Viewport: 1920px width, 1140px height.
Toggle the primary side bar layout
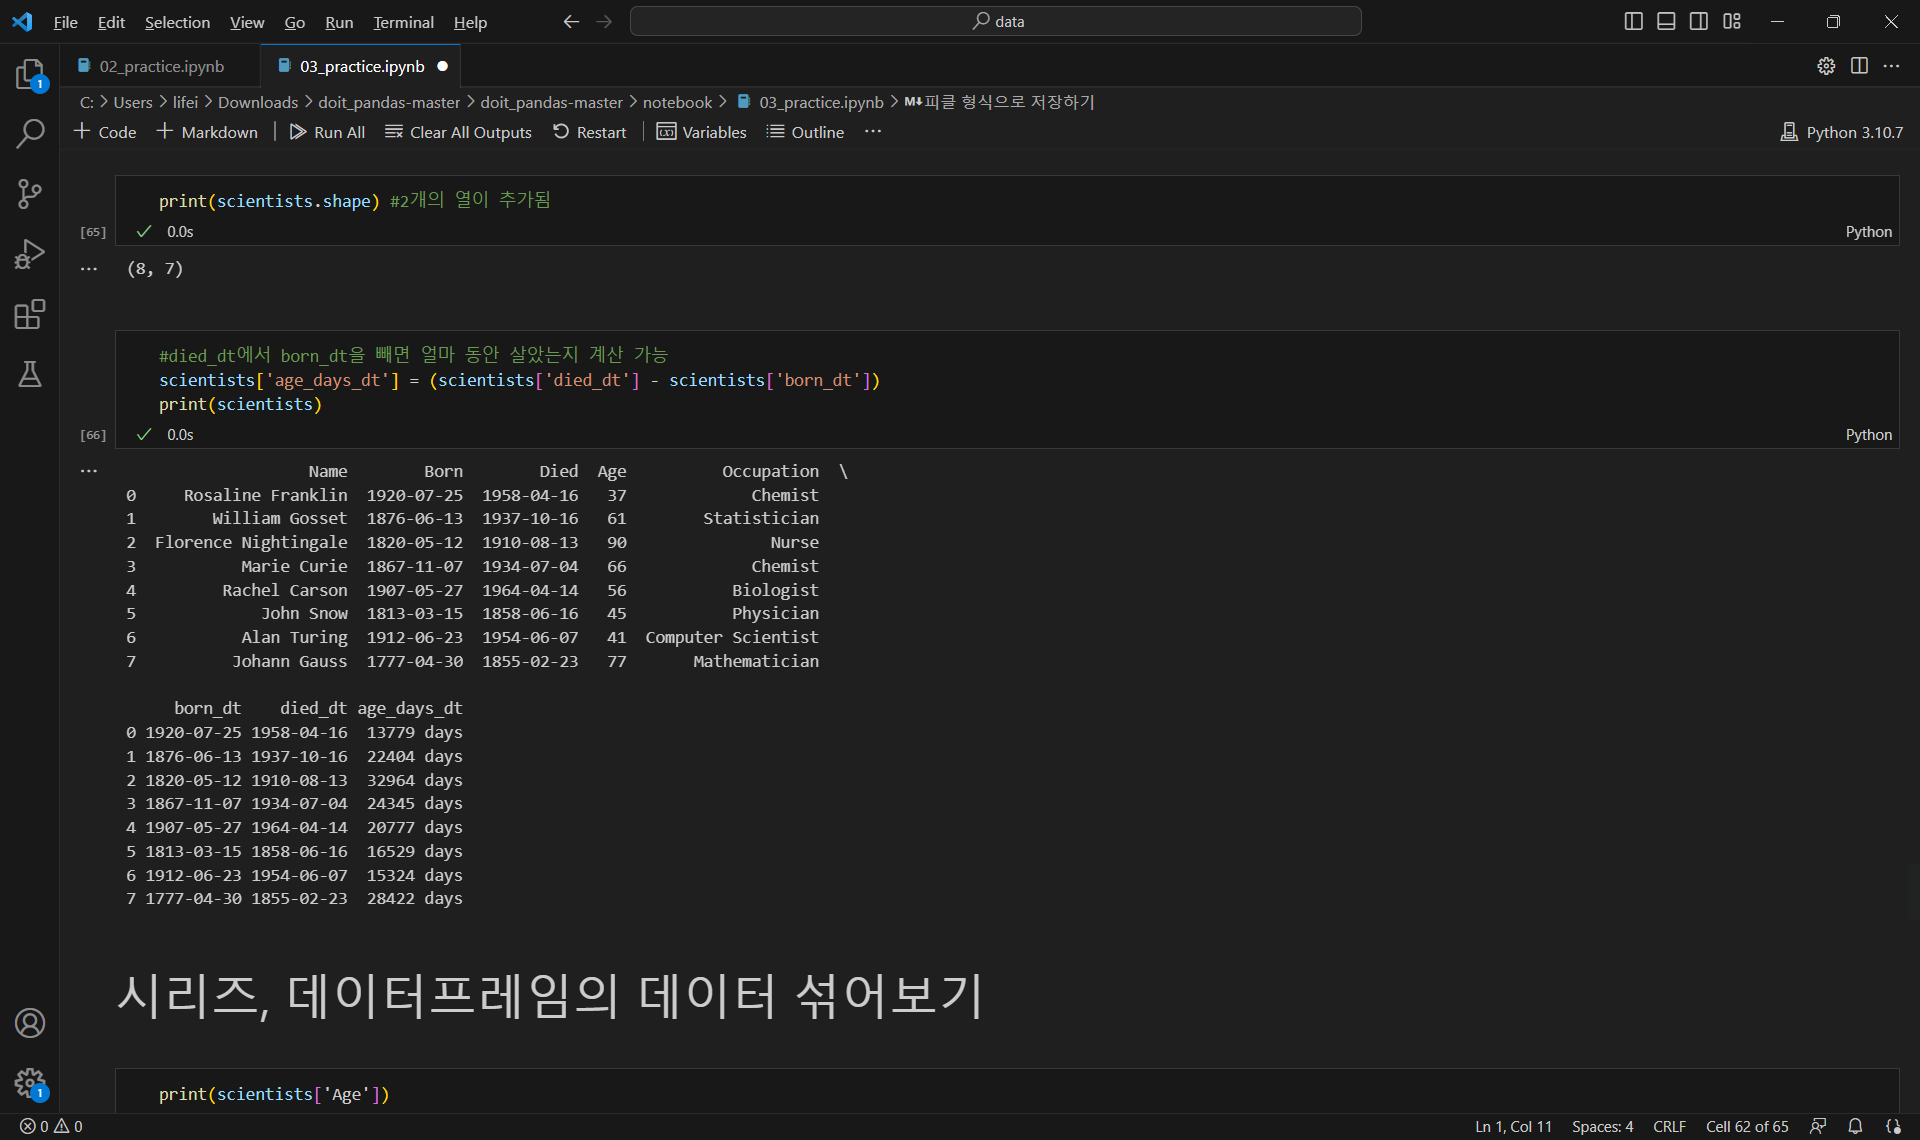(1633, 21)
